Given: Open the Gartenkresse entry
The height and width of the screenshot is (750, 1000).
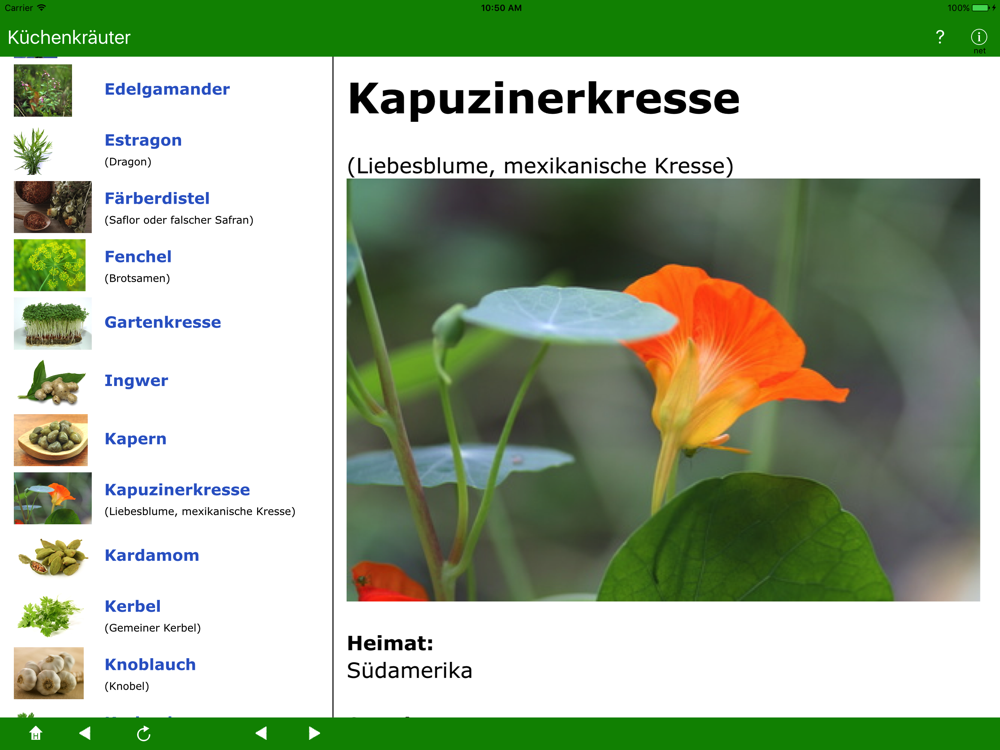Looking at the screenshot, I should pos(162,322).
